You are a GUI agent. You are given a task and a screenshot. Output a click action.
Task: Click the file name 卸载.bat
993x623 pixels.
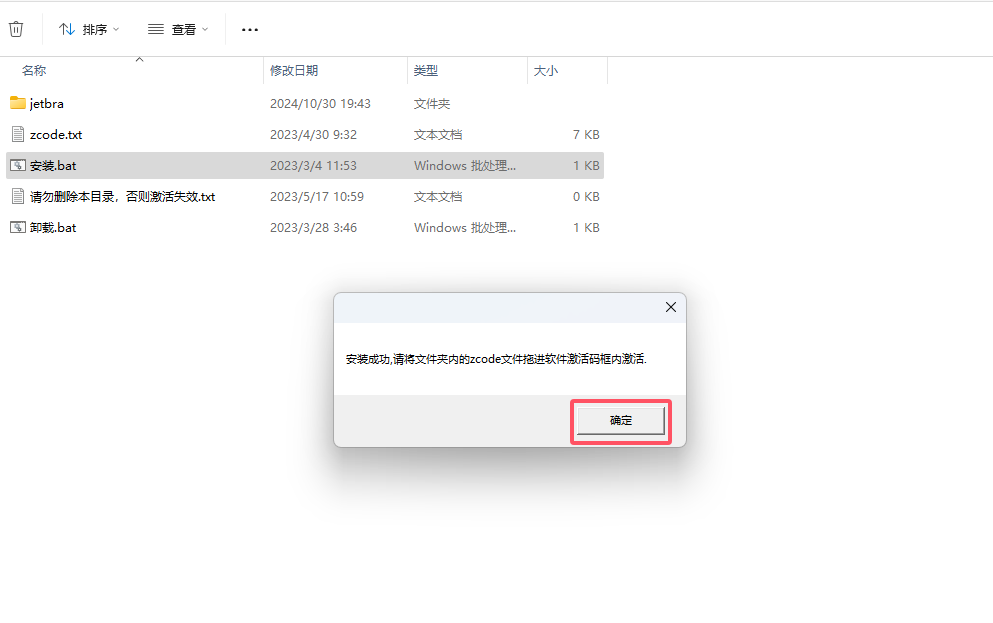[x=53, y=227]
